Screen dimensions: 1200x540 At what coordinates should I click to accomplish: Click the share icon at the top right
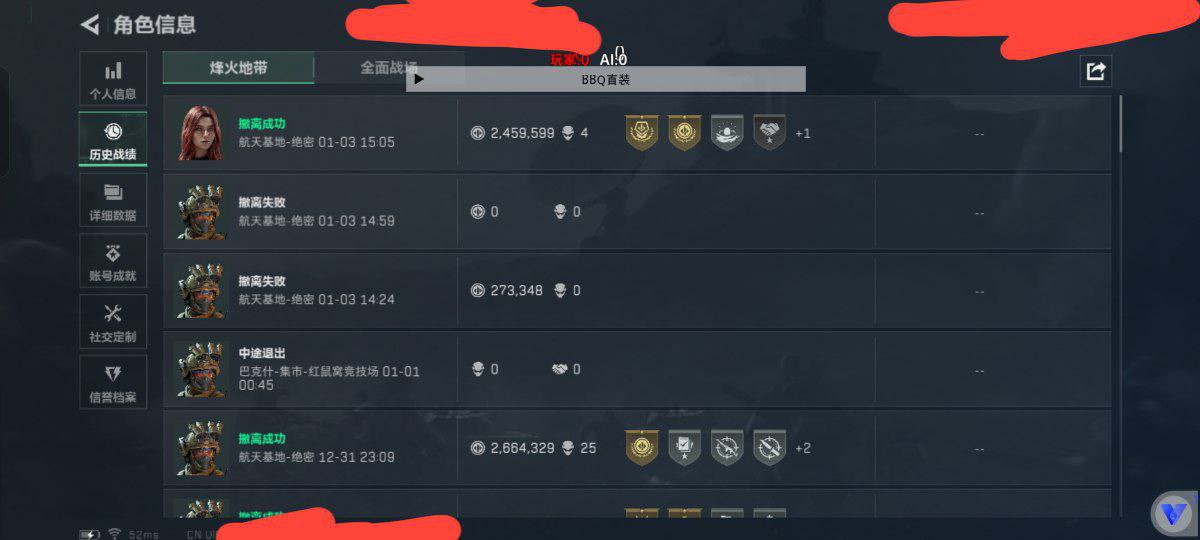pyautogui.click(x=1096, y=70)
